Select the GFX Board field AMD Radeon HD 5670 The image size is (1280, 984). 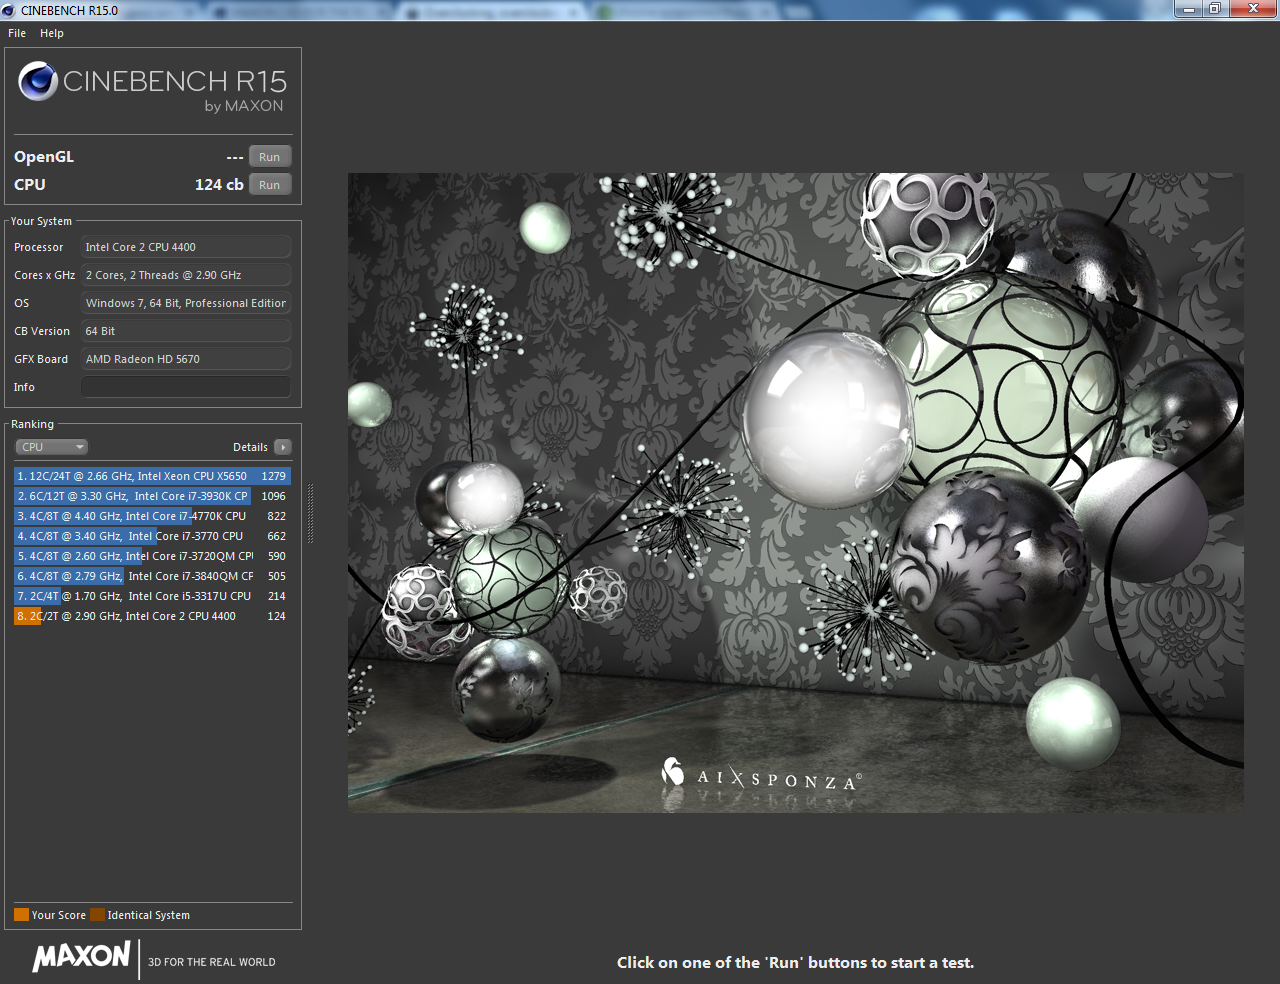tap(186, 359)
